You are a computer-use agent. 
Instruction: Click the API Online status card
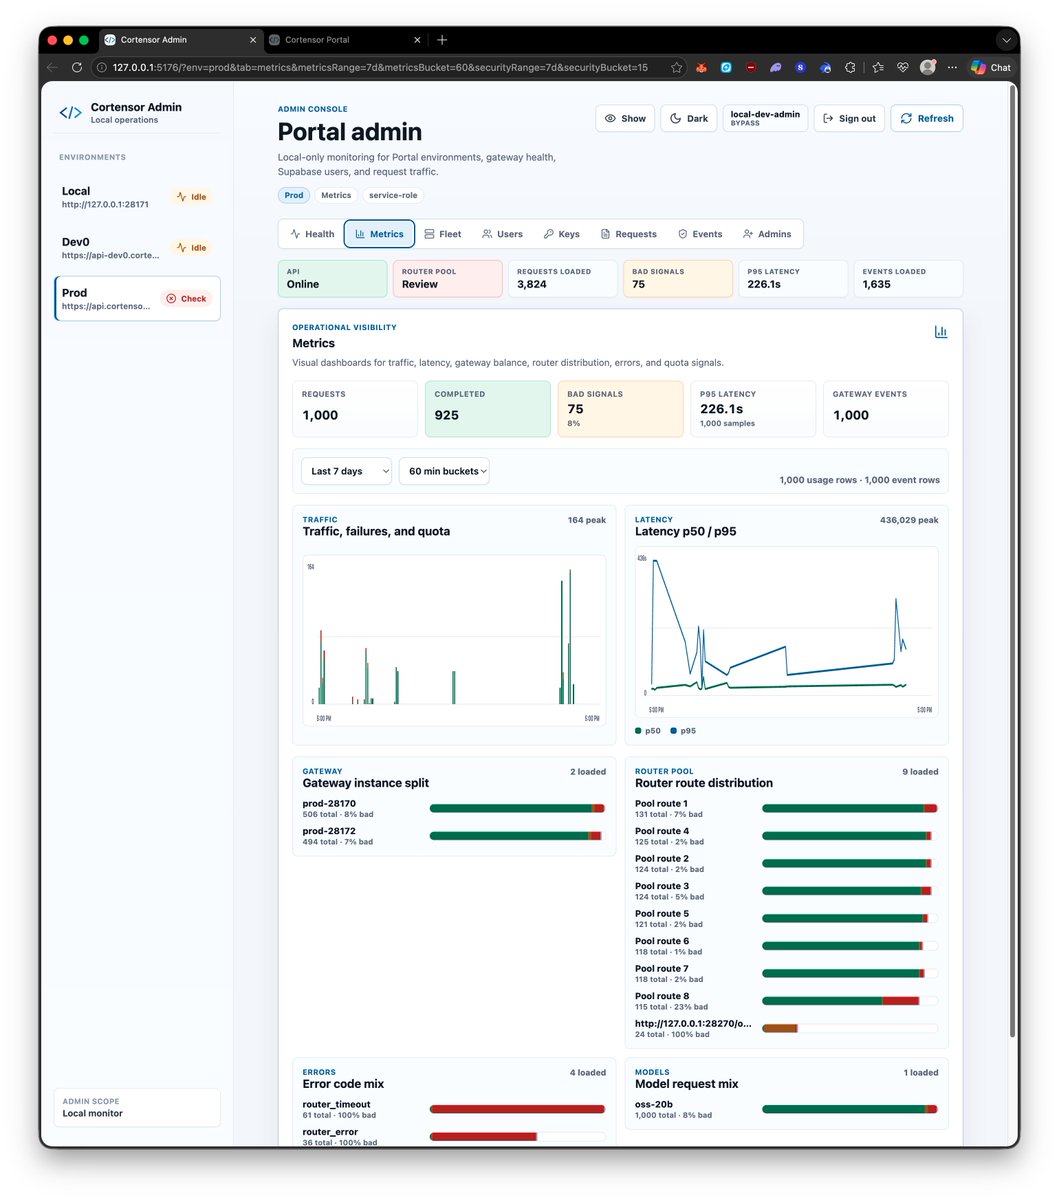point(332,279)
